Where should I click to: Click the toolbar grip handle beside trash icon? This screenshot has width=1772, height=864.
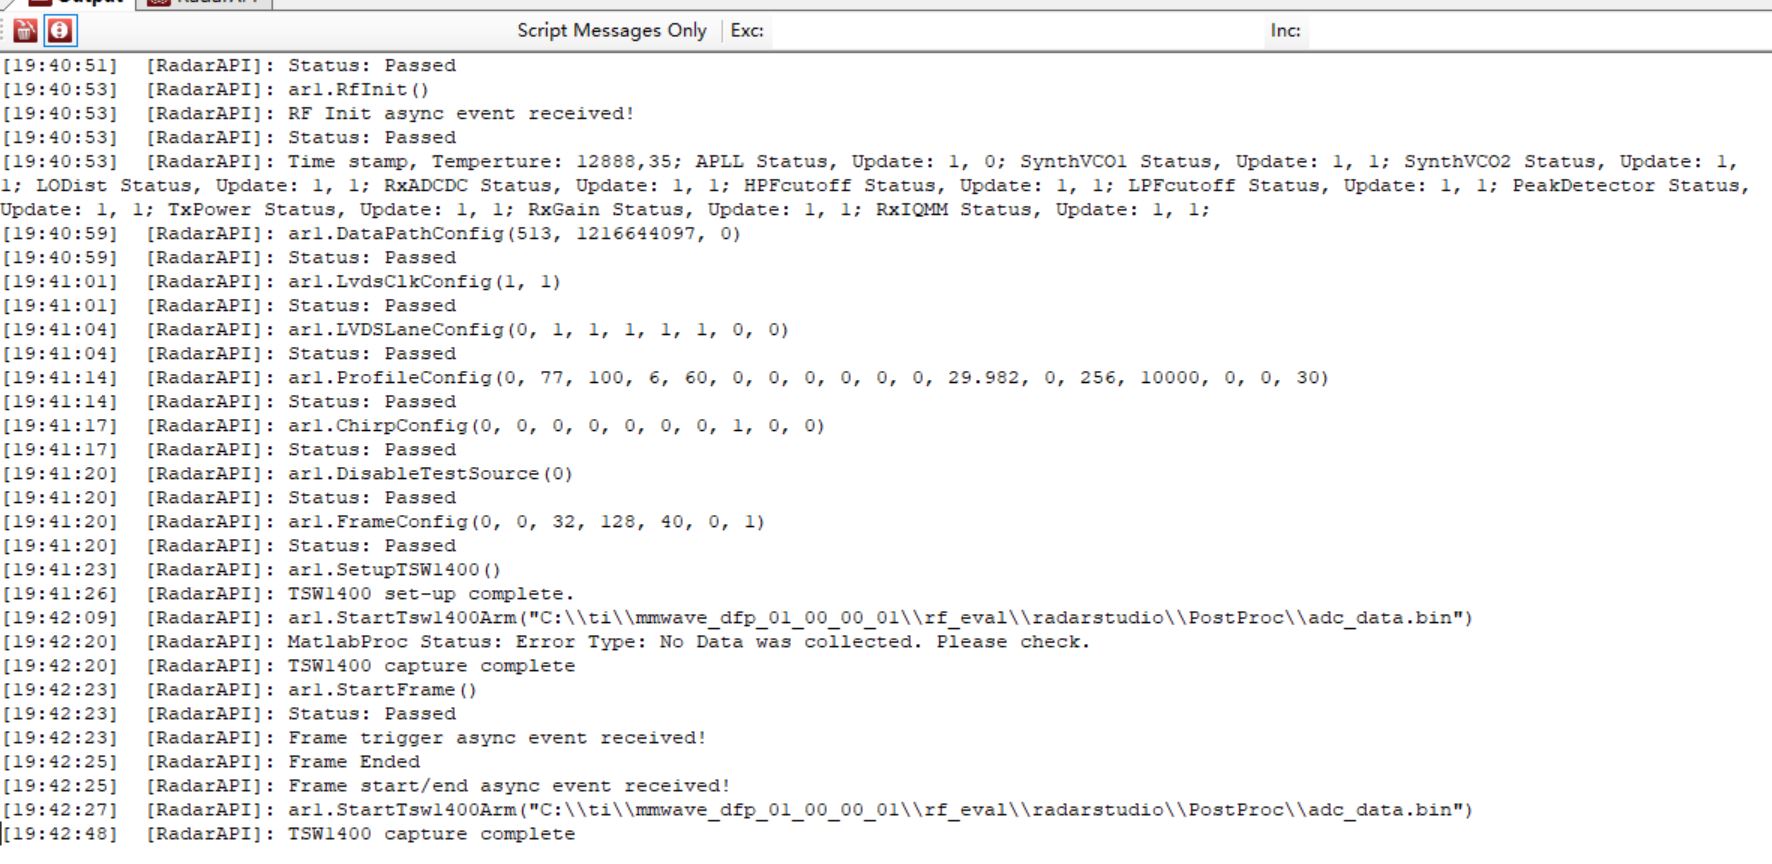tap(5, 31)
